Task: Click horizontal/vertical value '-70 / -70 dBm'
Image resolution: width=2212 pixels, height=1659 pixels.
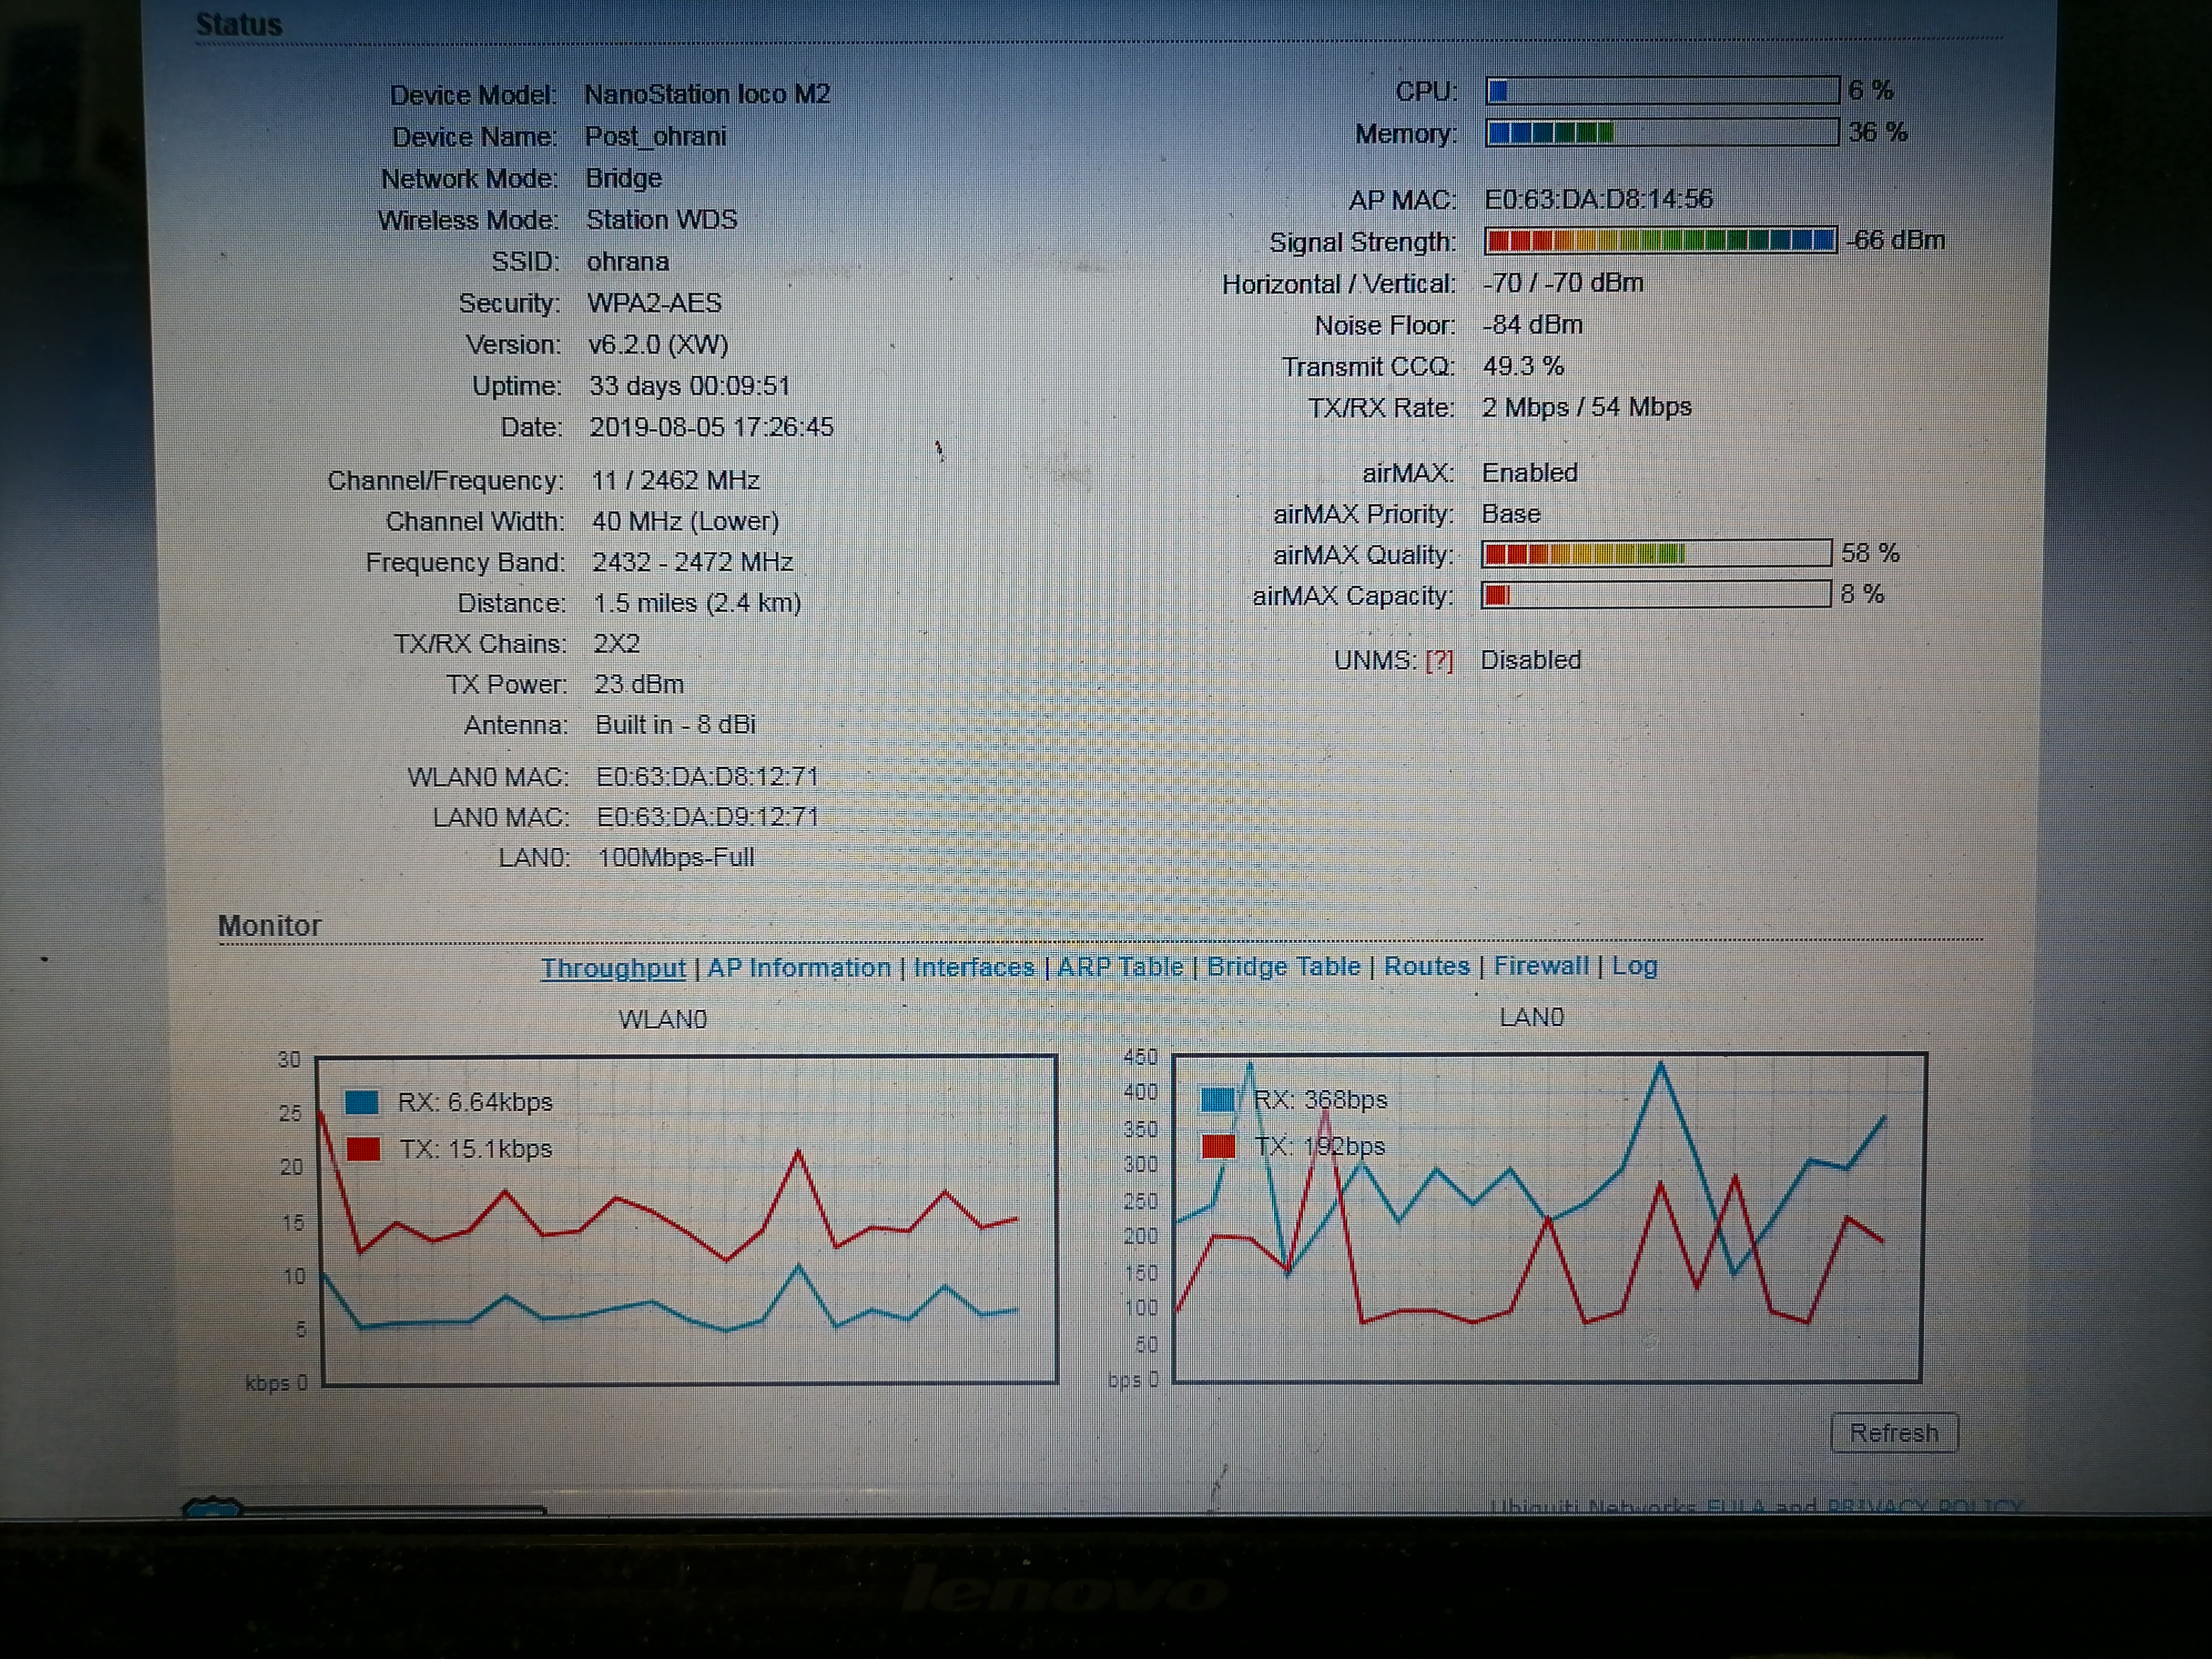Action: click(x=1563, y=283)
